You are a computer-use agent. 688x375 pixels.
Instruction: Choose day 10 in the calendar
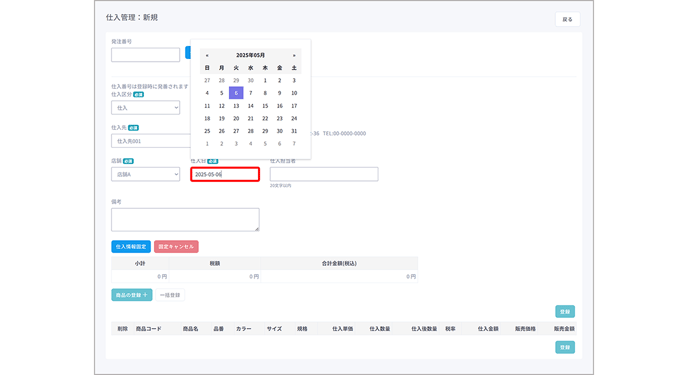(x=294, y=93)
